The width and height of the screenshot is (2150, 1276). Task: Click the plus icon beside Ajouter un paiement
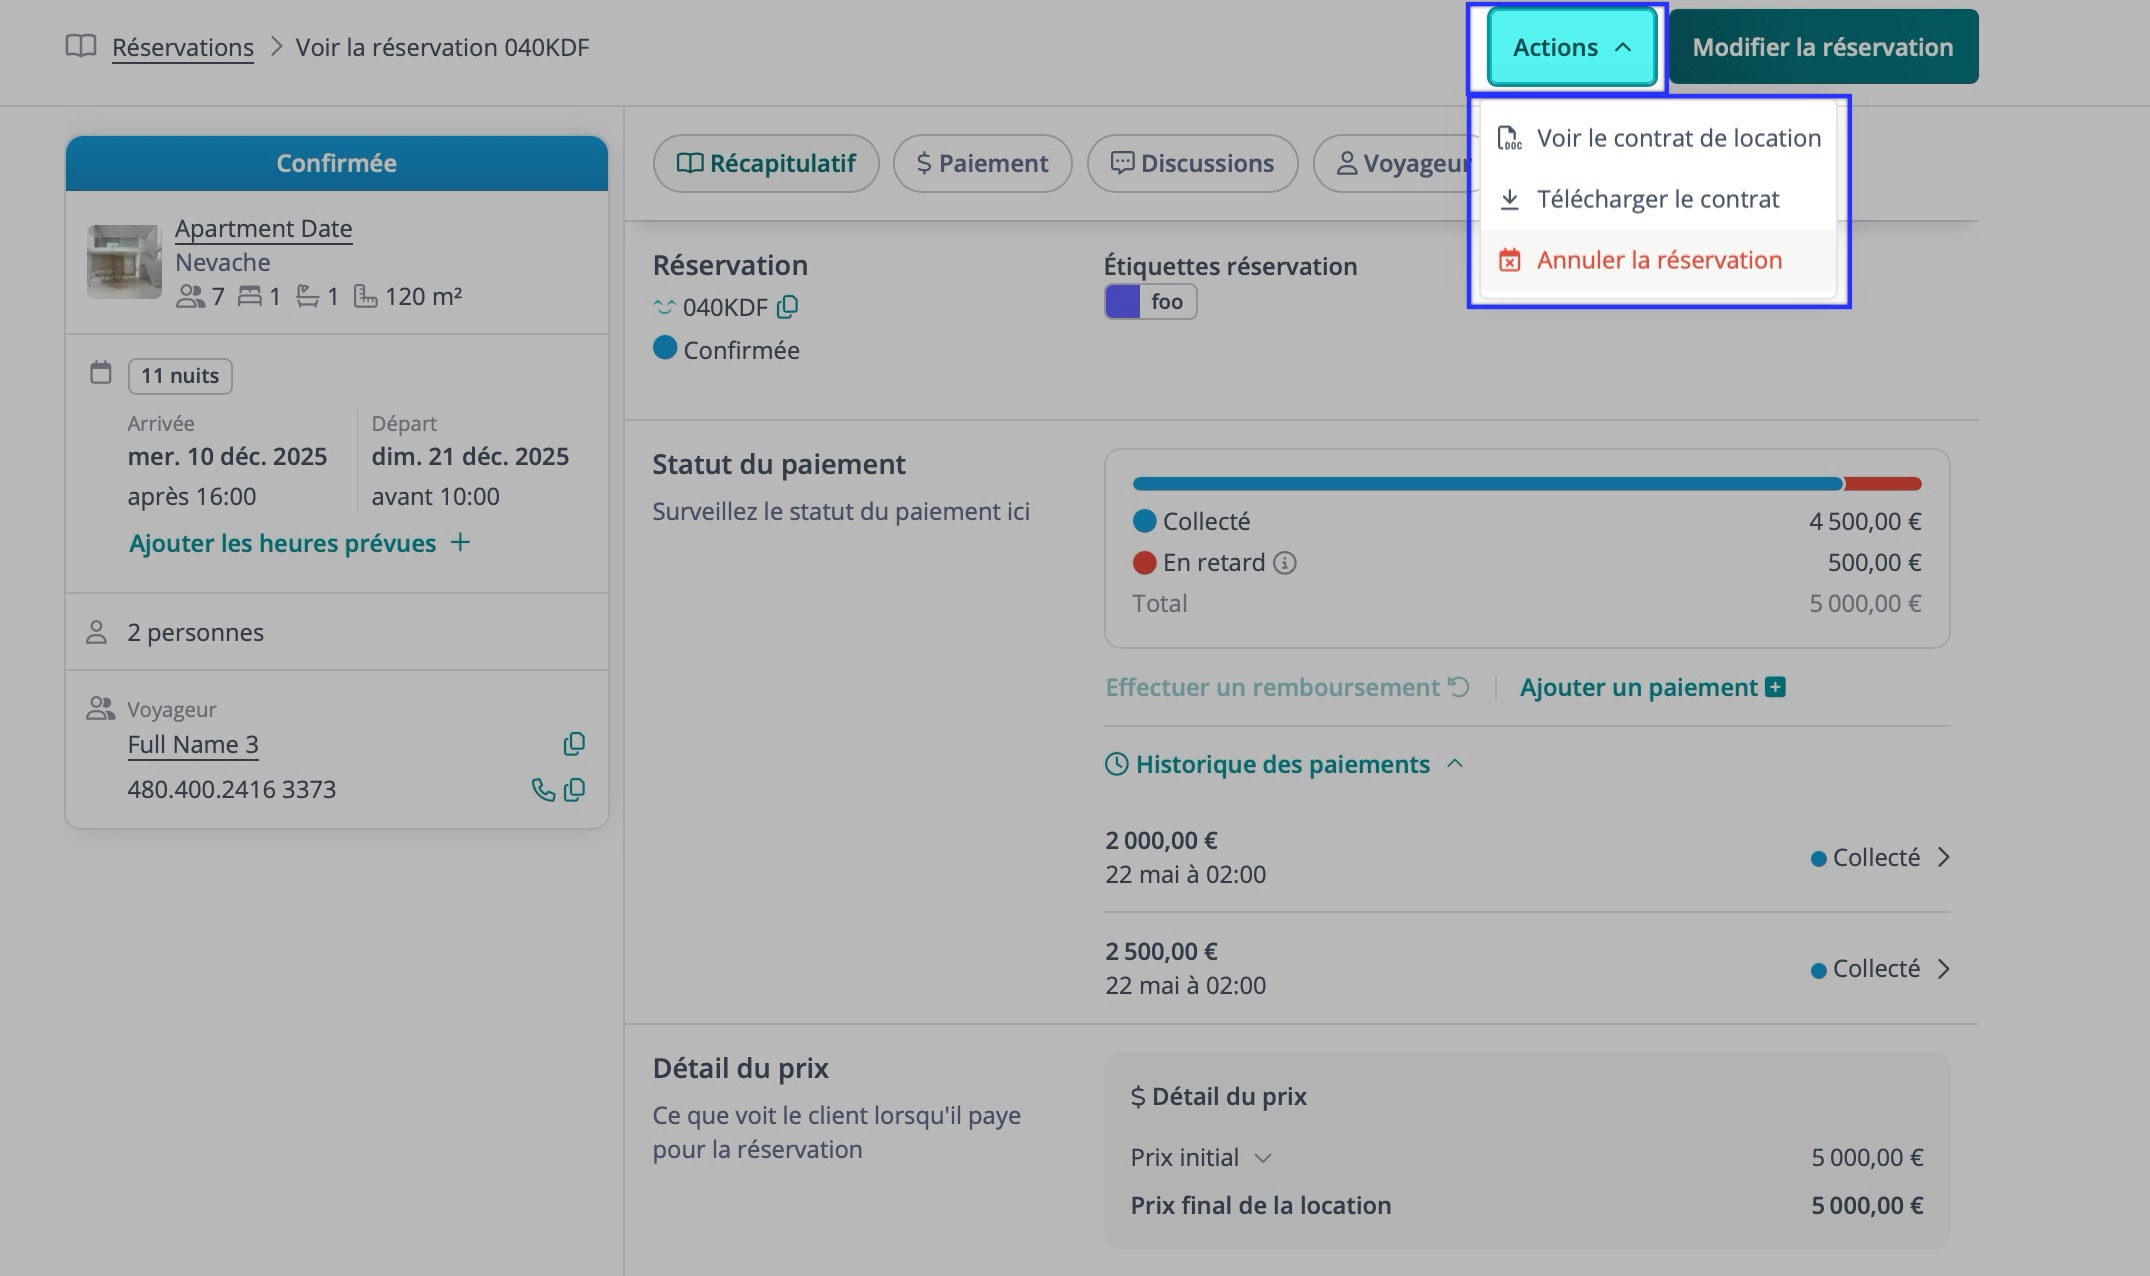1775,687
